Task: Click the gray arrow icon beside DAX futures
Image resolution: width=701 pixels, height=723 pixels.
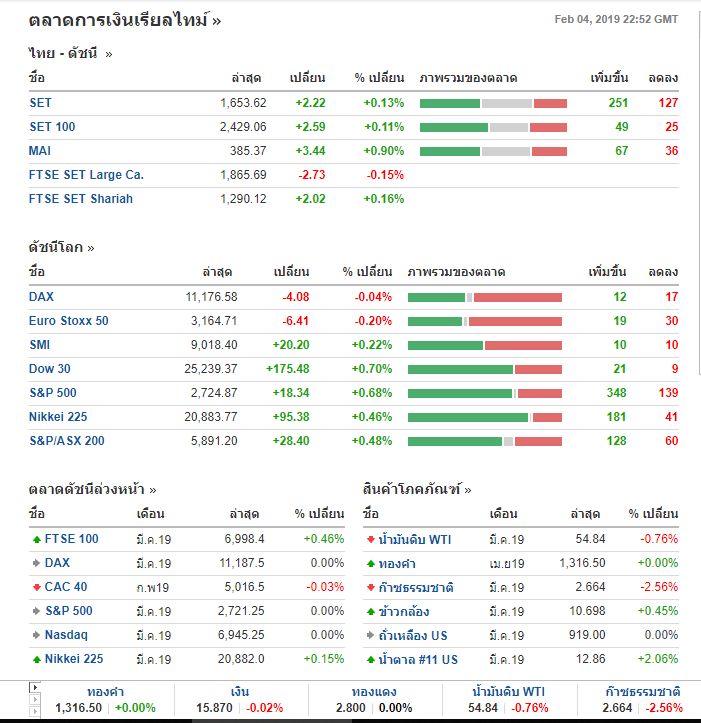Action: (x=37, y=563)
